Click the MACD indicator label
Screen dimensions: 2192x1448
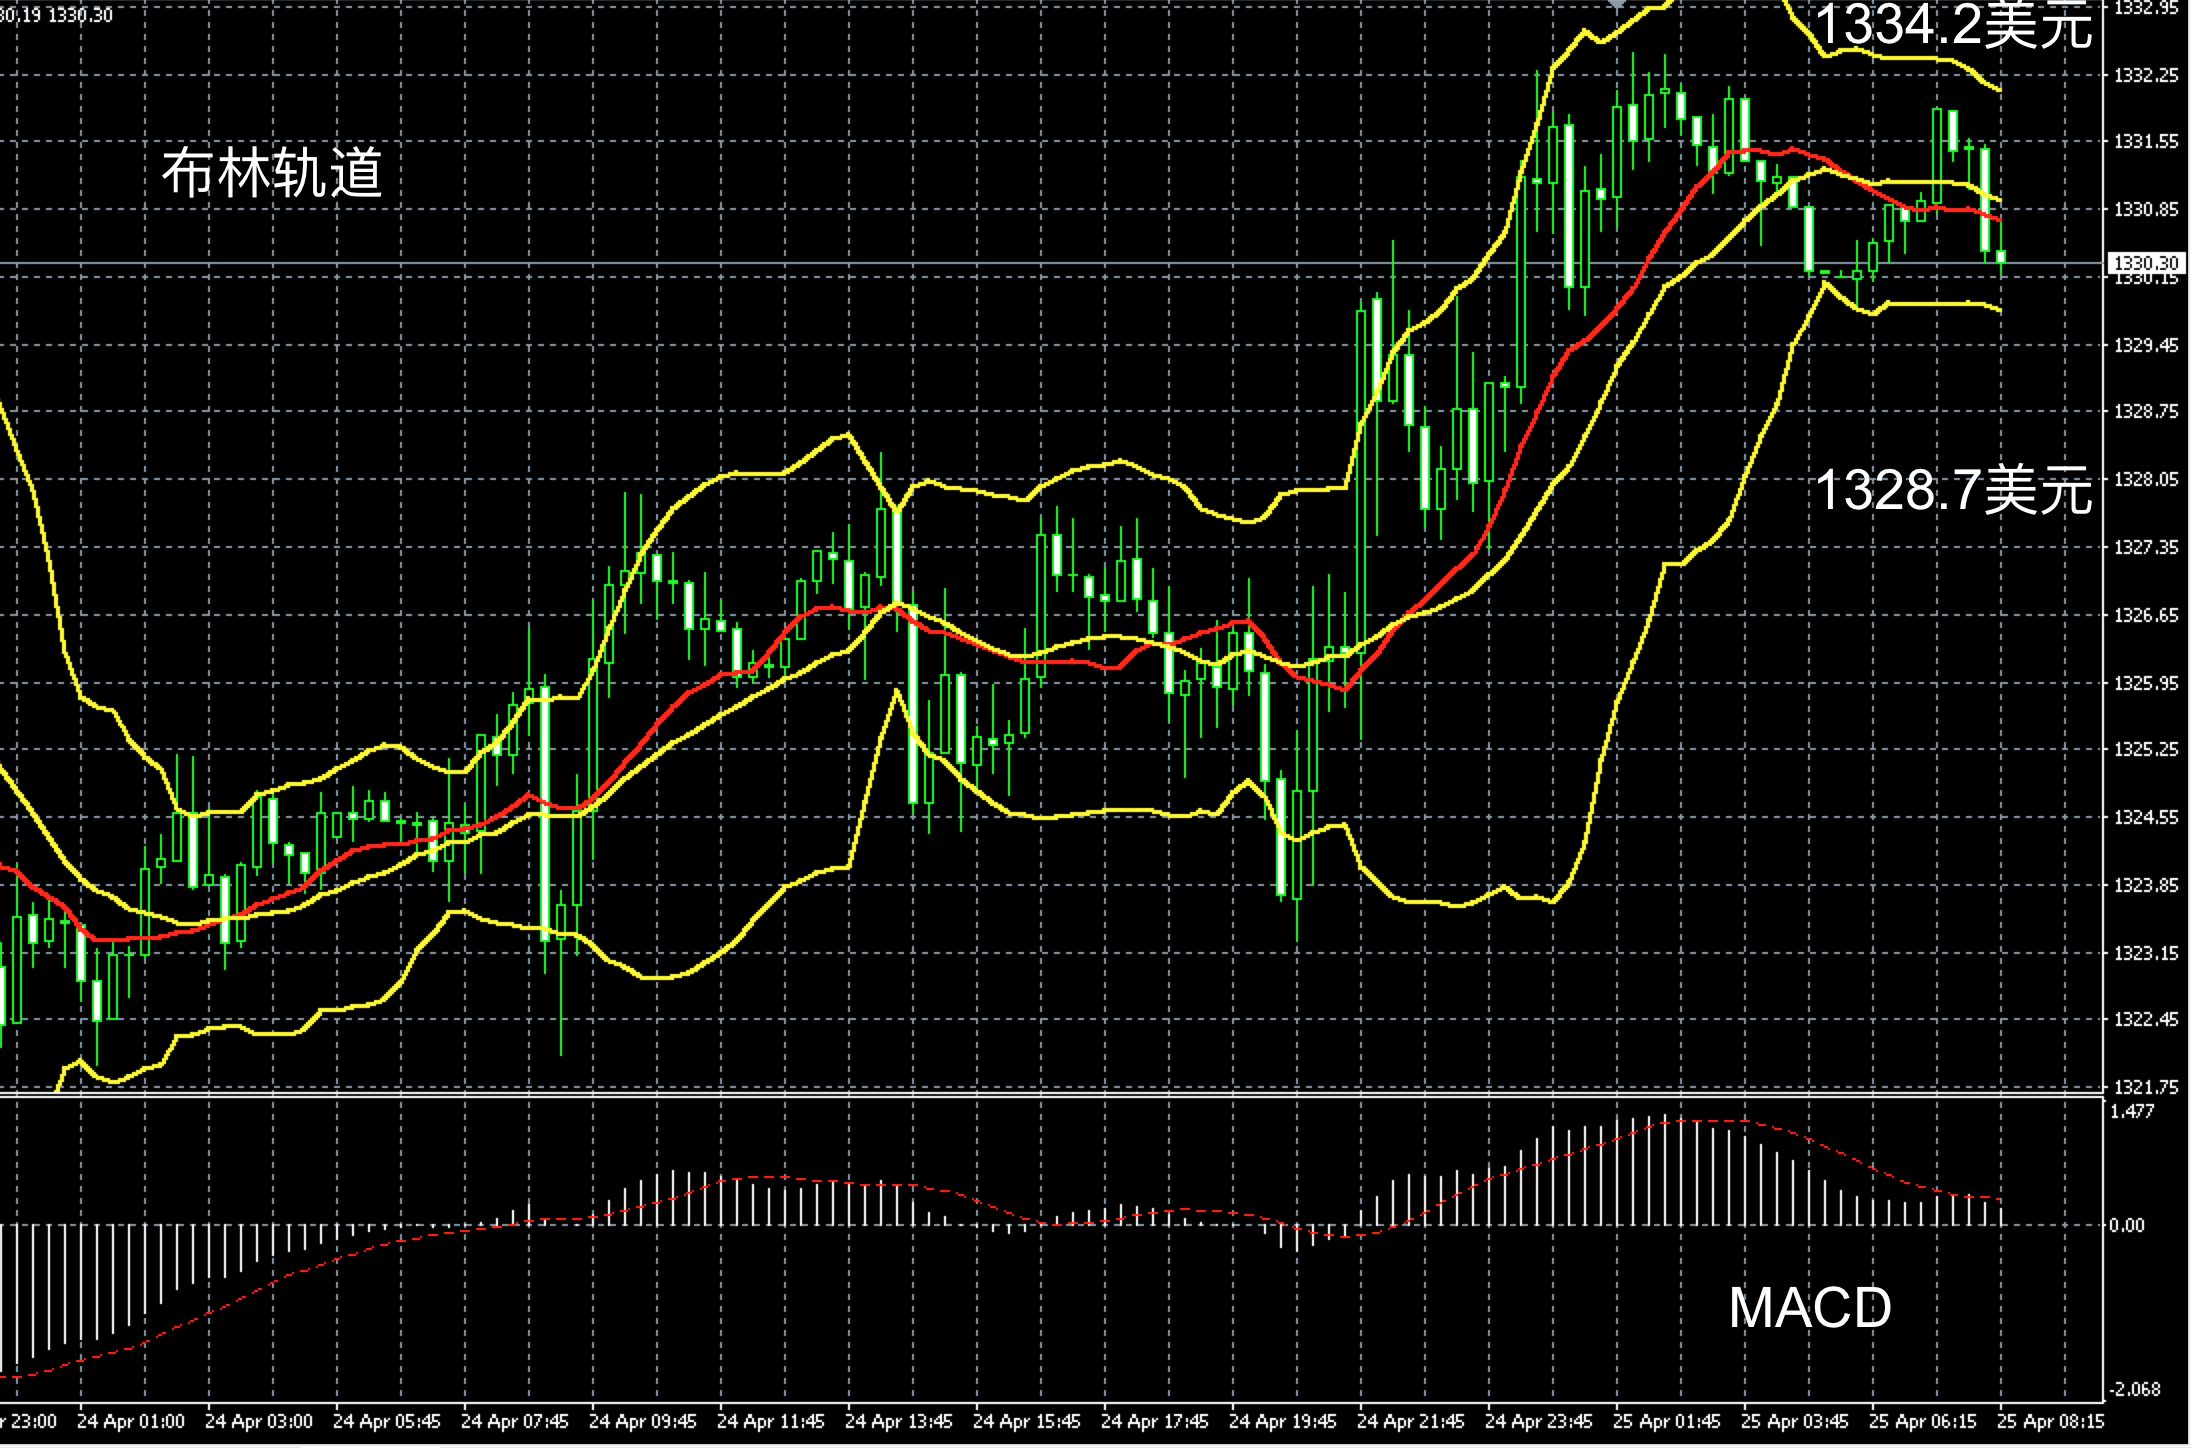[x=1810, y=1307]
